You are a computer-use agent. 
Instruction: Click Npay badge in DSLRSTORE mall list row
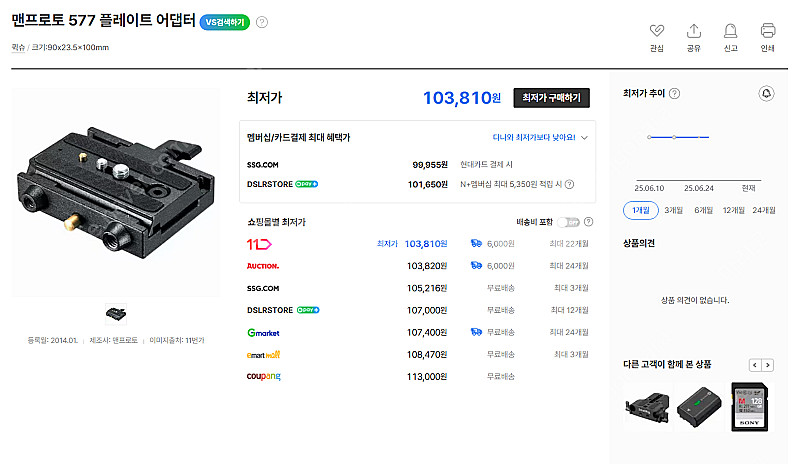point(308,310)
